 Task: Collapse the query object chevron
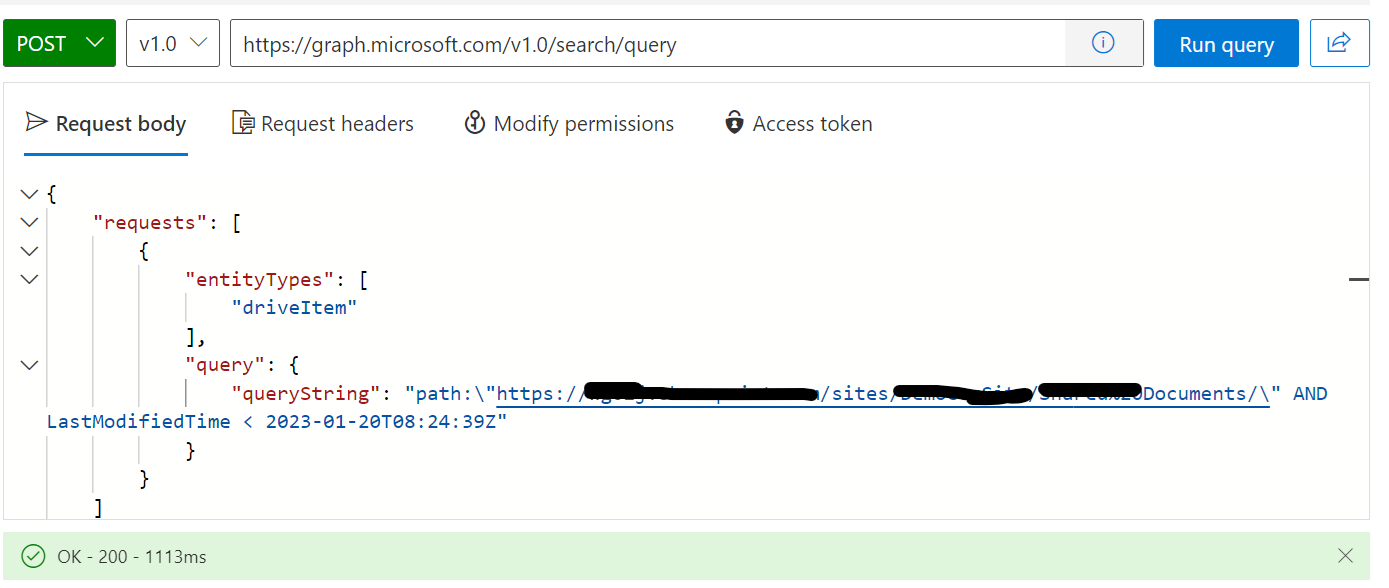point(29,364)
